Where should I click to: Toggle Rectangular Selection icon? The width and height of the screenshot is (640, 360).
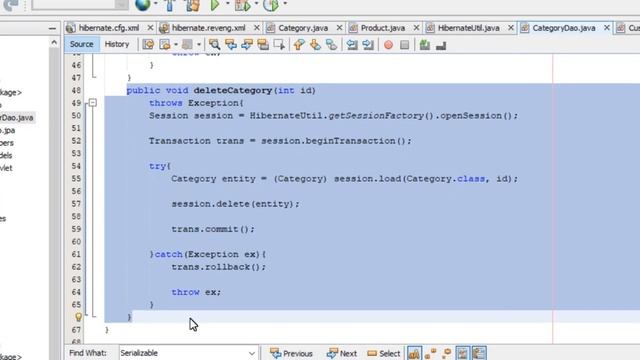tap(279, 44)
